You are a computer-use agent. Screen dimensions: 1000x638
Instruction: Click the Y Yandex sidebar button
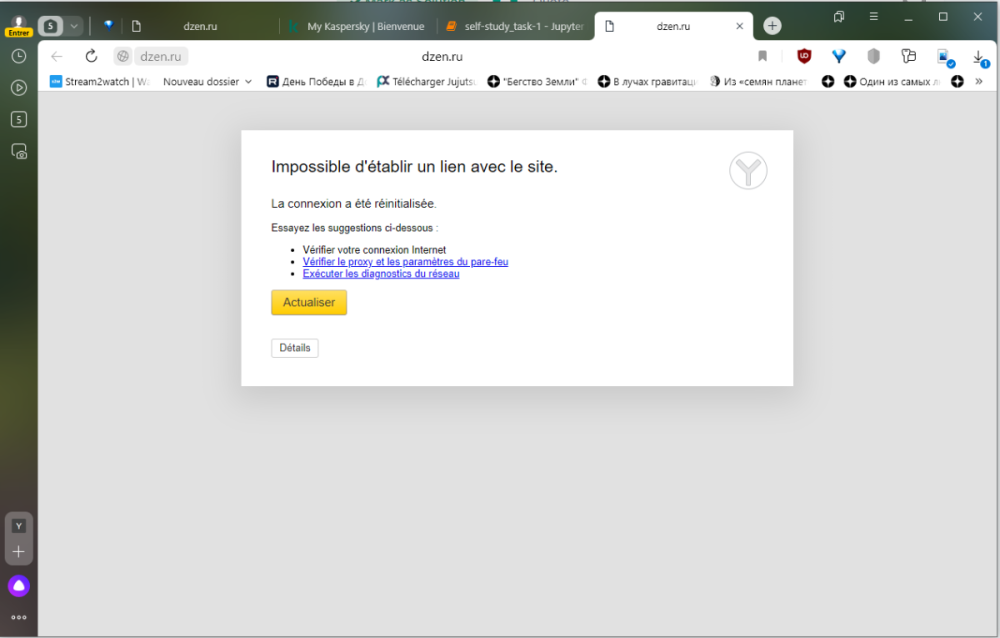coord(18,526)
